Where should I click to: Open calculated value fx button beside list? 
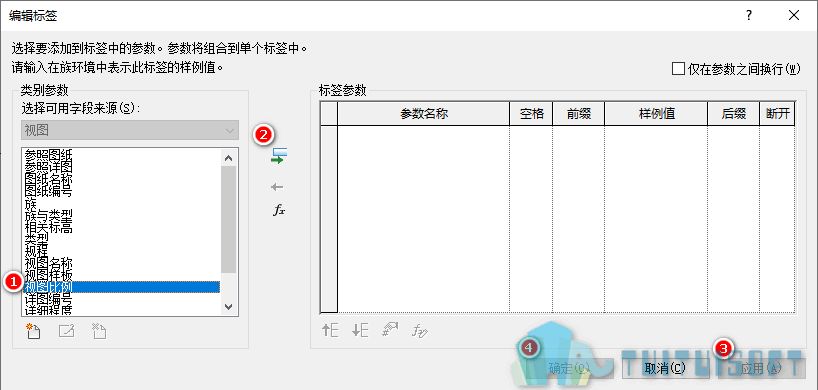[279, 211]
